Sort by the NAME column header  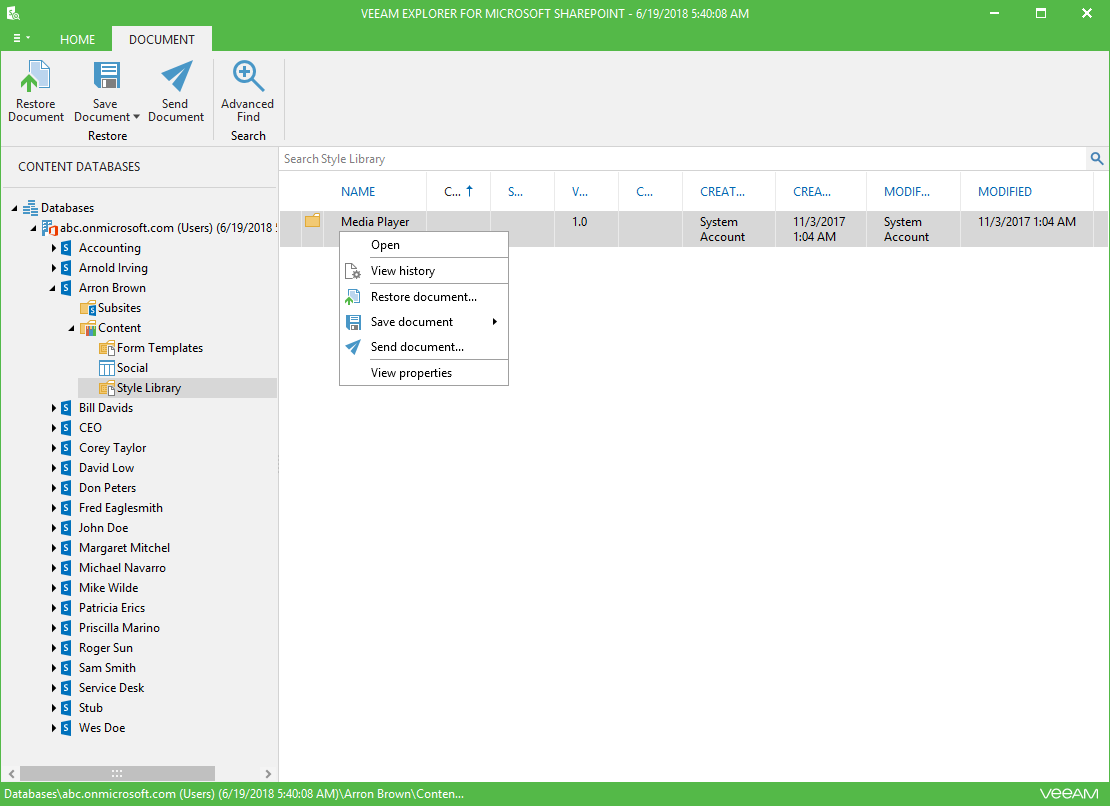click(x=357, y=192)
